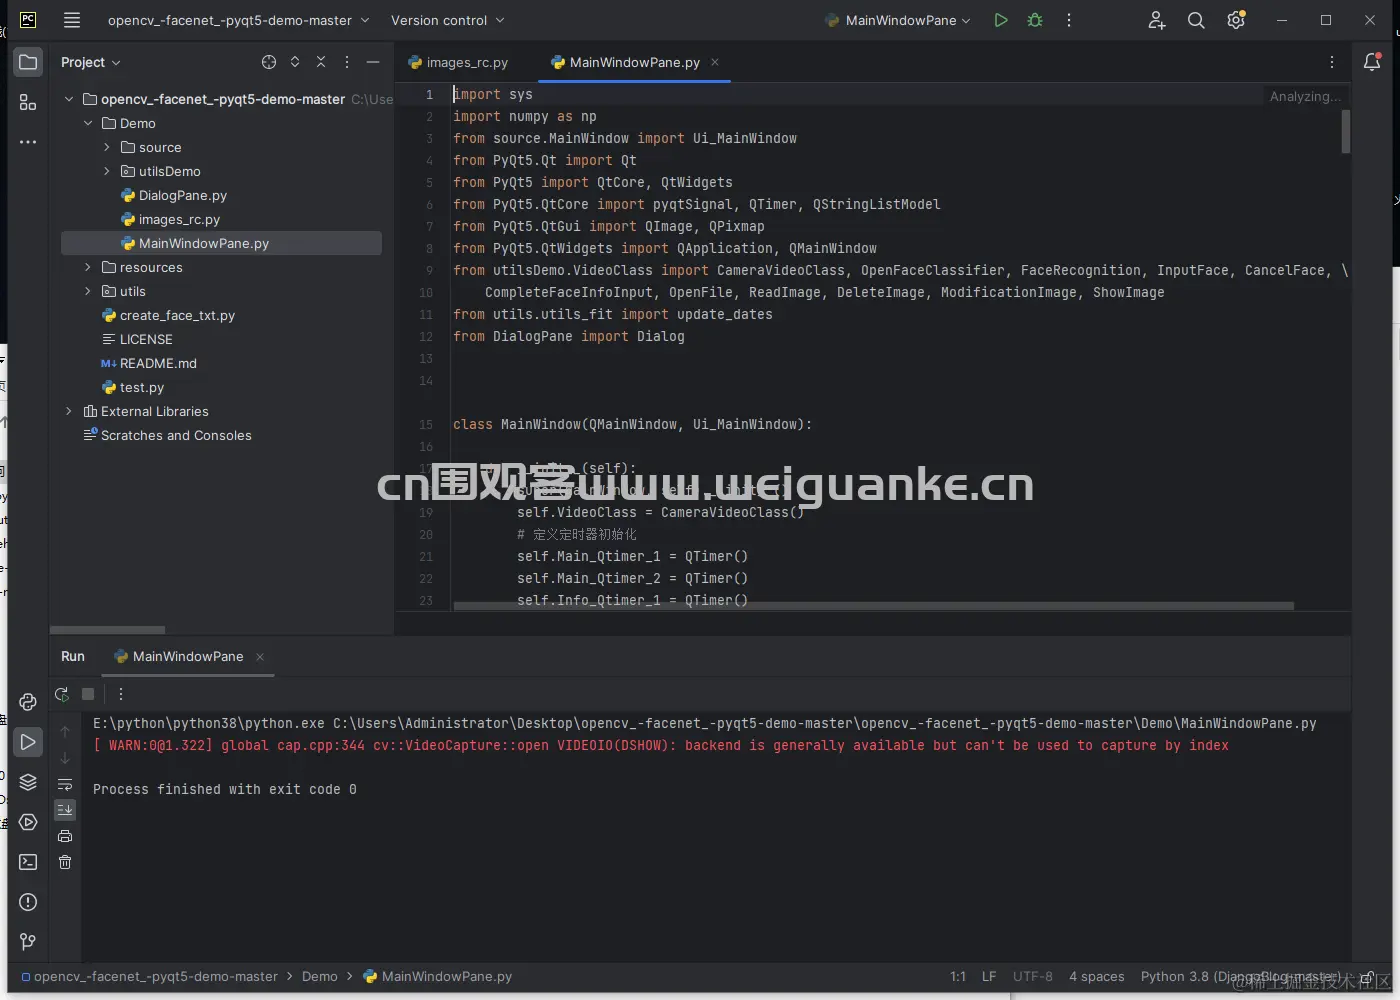The width and height of the screenshot is (1400, 1000).
Task: Rerun MainWindowPane in Run panel
Action: pyautogui.click(x=62, y=694)
